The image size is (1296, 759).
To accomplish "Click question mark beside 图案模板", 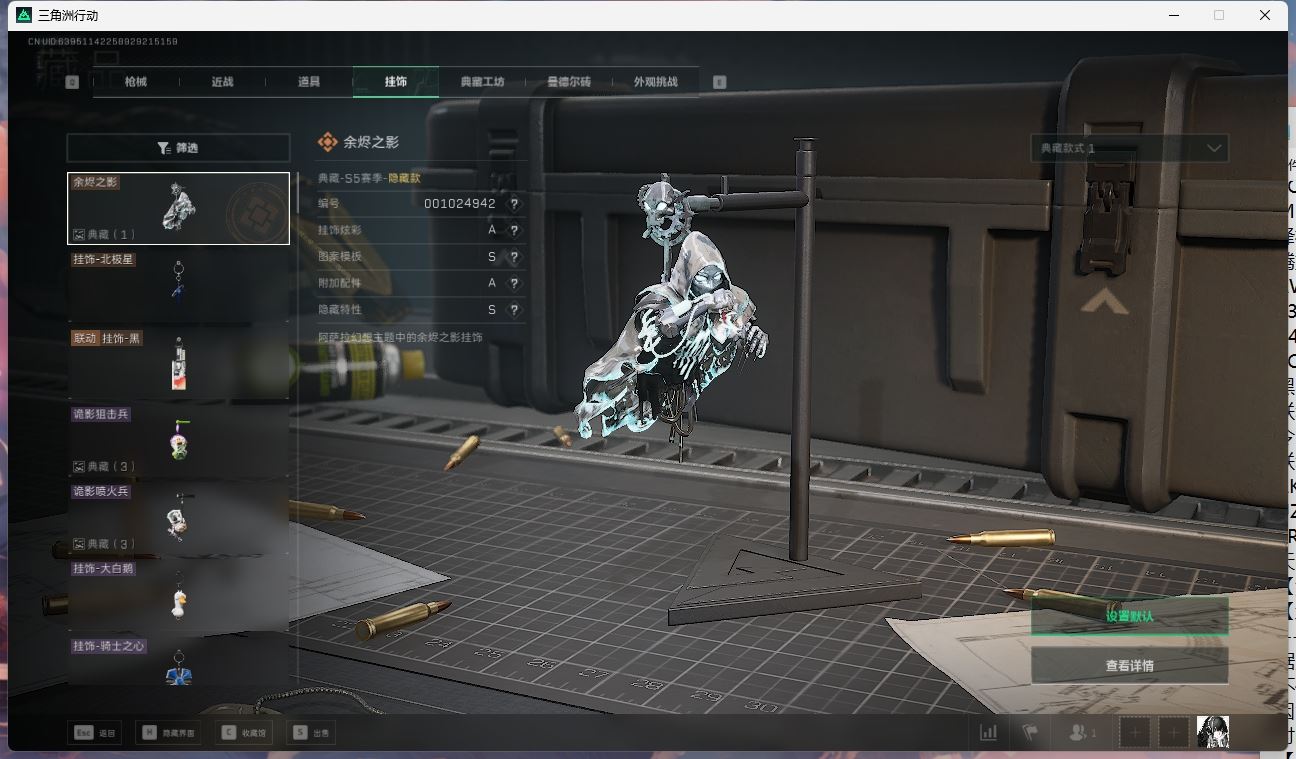I will pyautogui.click(x=514, y=257).
